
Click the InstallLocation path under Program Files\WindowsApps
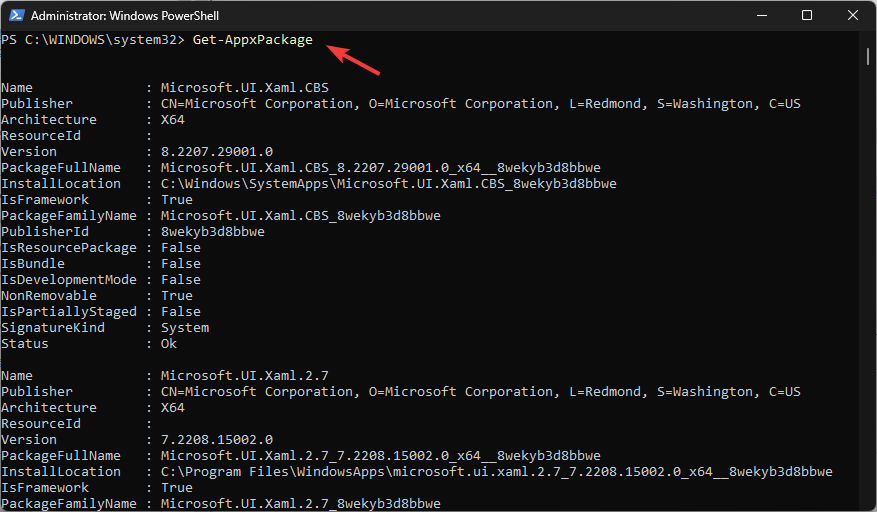point(497,472)
